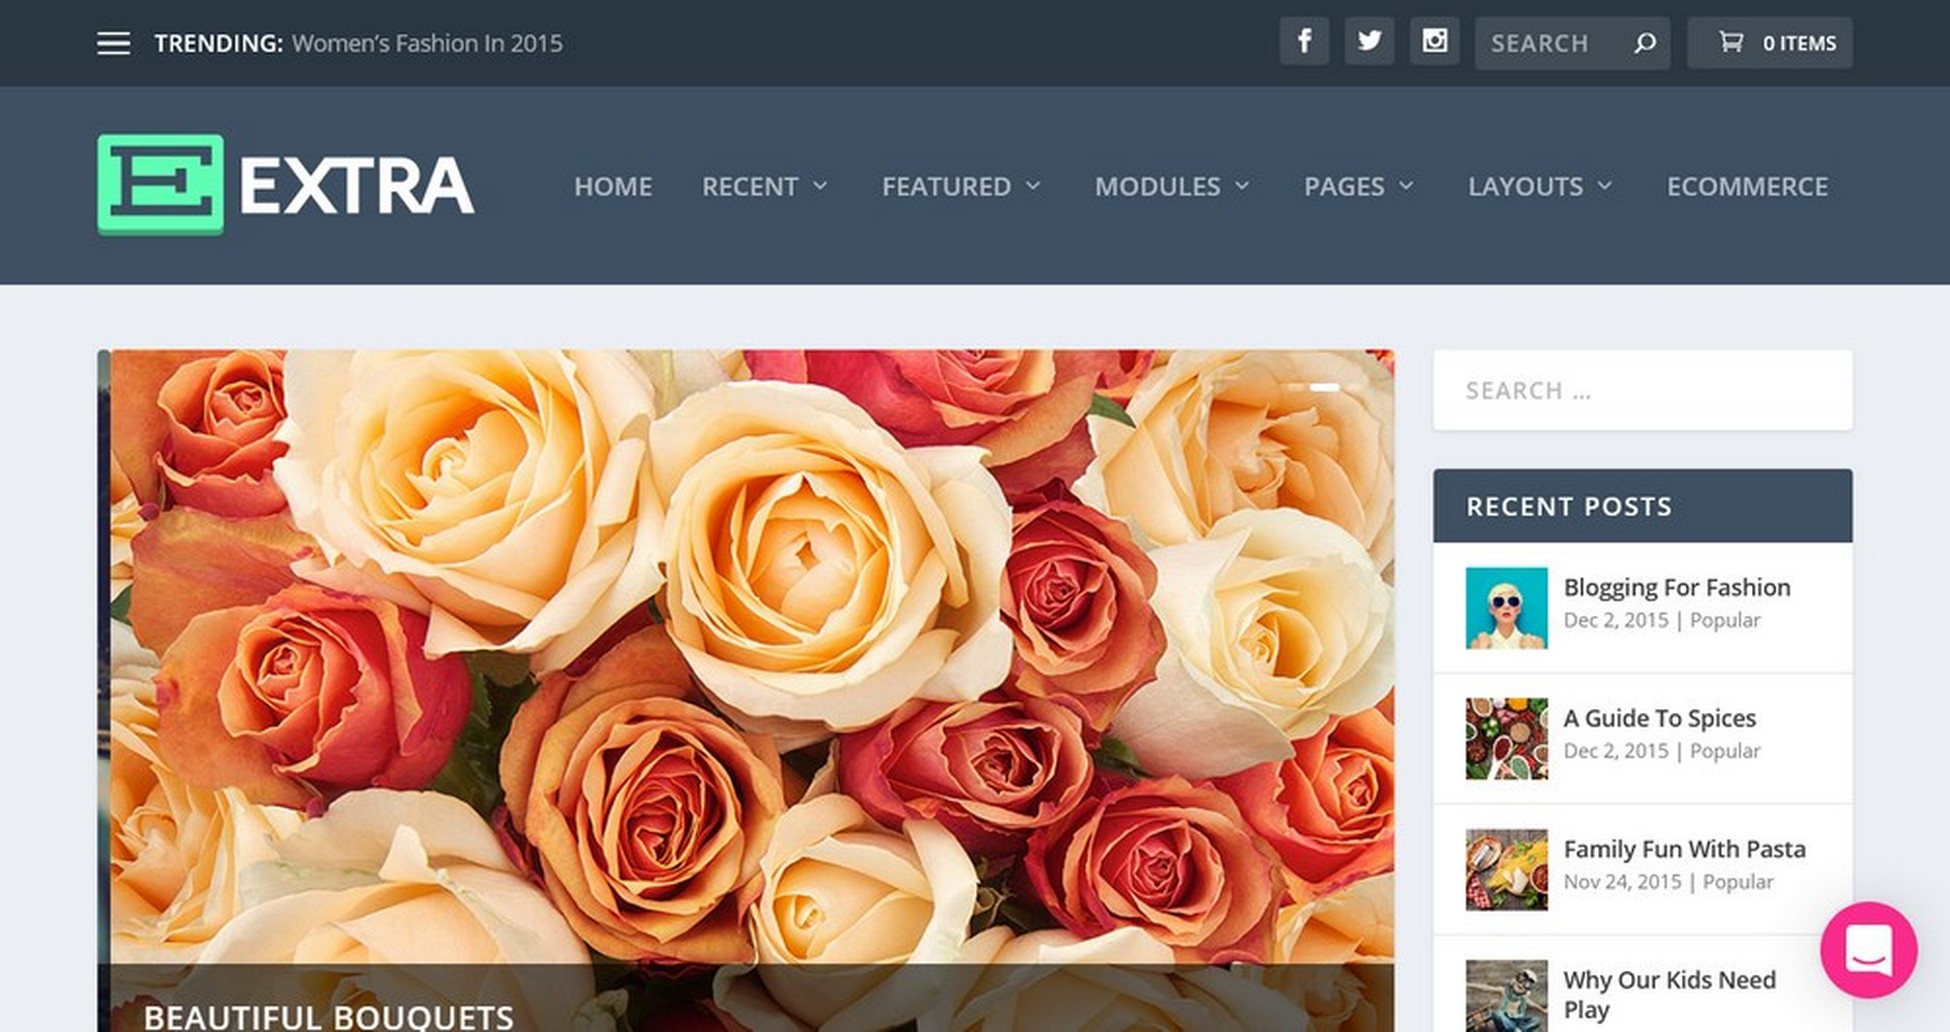Click the Popular category under Family Fun With Pasta
The image size is (1950, 1032).
[x=1738, y=882]
